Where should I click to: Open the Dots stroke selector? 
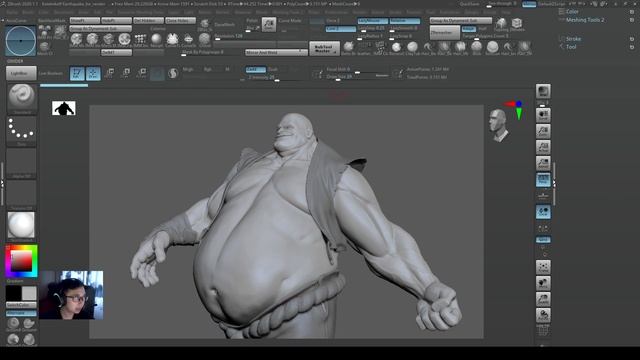click(x=22, y=131)
